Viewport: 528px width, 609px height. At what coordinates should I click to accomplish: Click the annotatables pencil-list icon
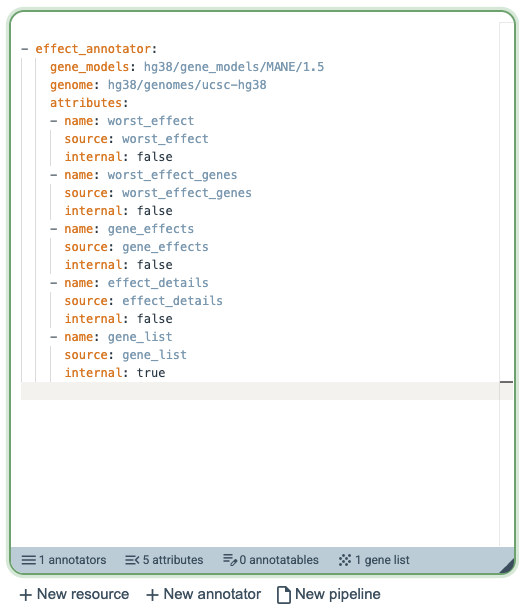tap(230, 560)
